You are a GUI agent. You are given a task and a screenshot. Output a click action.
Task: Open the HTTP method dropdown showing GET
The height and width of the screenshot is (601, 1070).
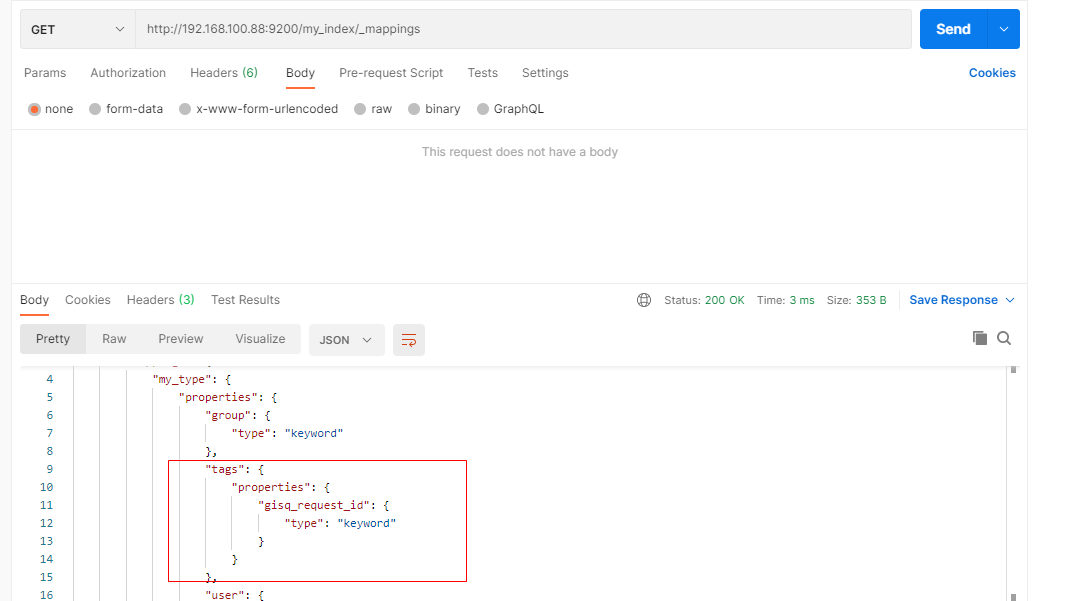coord(77,29)
